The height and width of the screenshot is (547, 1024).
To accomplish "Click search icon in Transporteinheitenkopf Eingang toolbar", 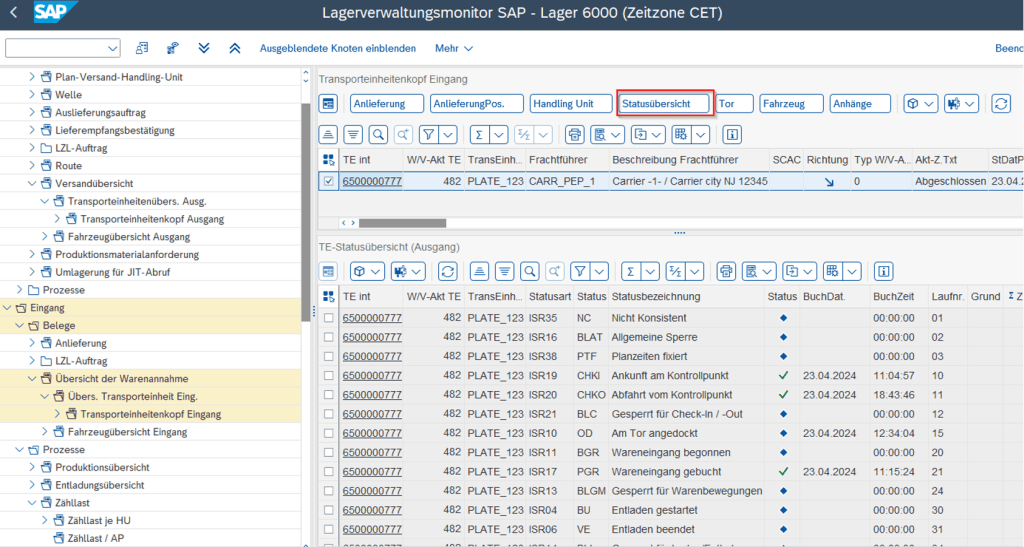I will coord(378,135).
